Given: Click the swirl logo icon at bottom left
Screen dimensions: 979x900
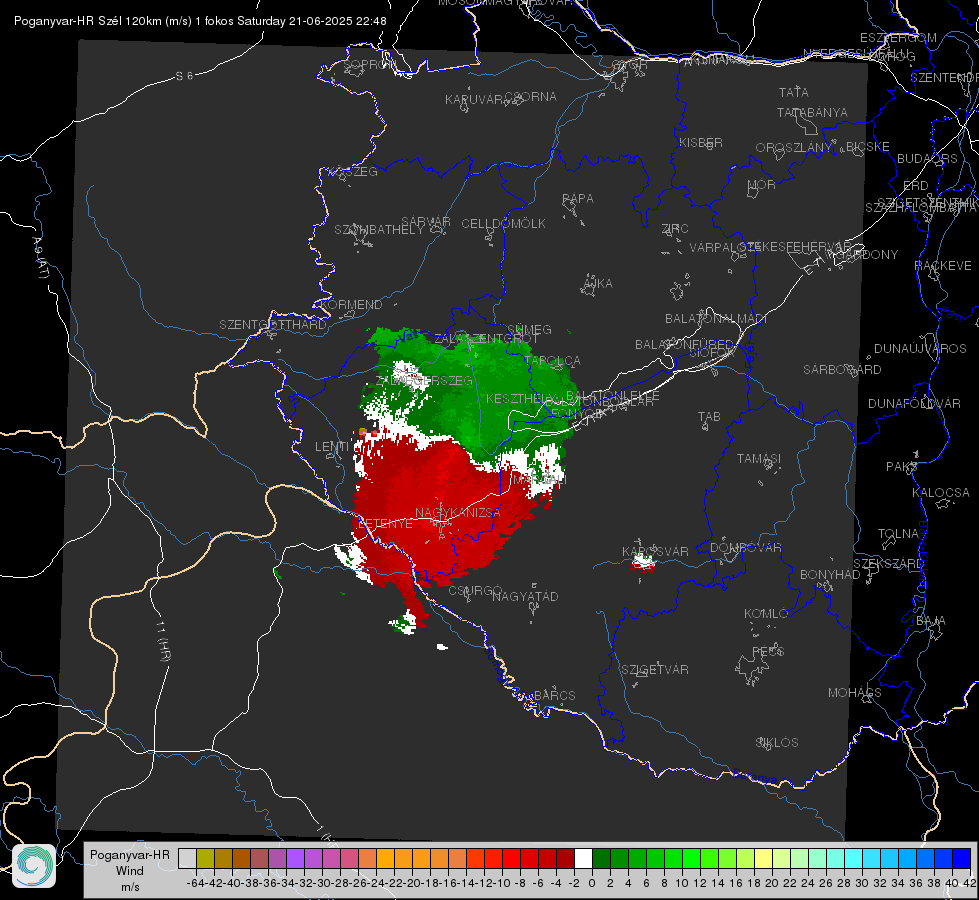Looking at the screenshot, I should (x=34, y=866).
